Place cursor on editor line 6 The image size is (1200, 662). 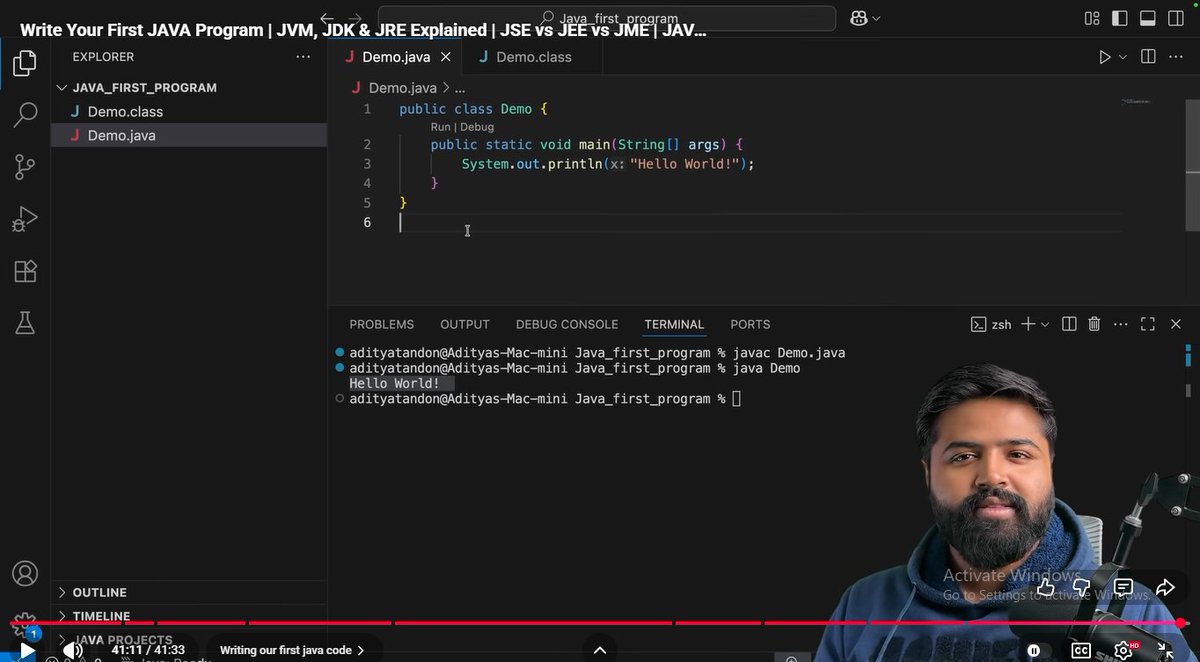pos(760,222)
